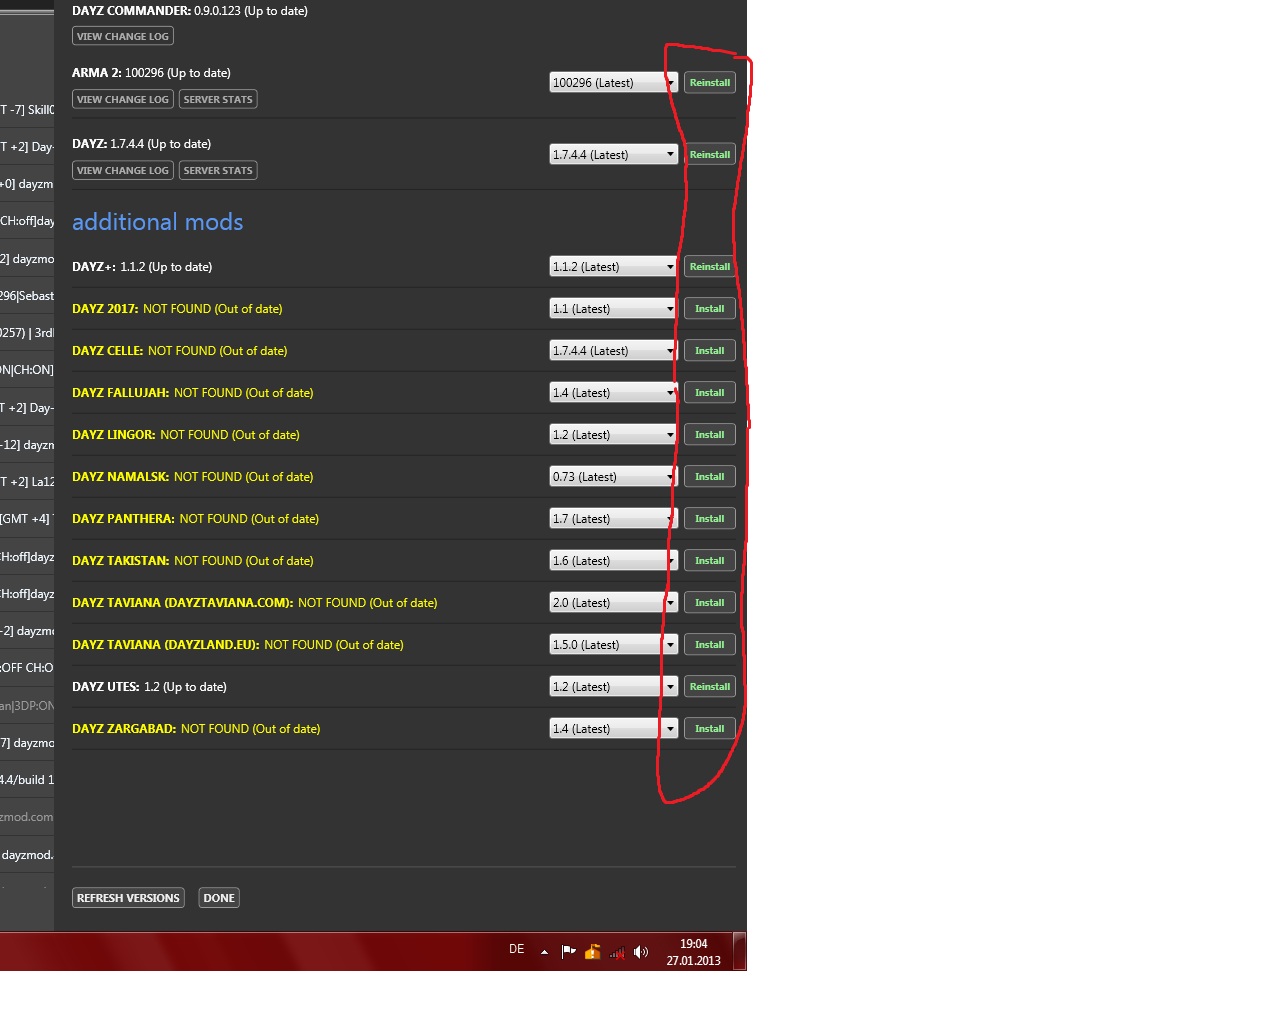The image size is (1280, 1024).
Task: Reinstall DAYZ UTES 1.2
Action: tap(710, 687)
